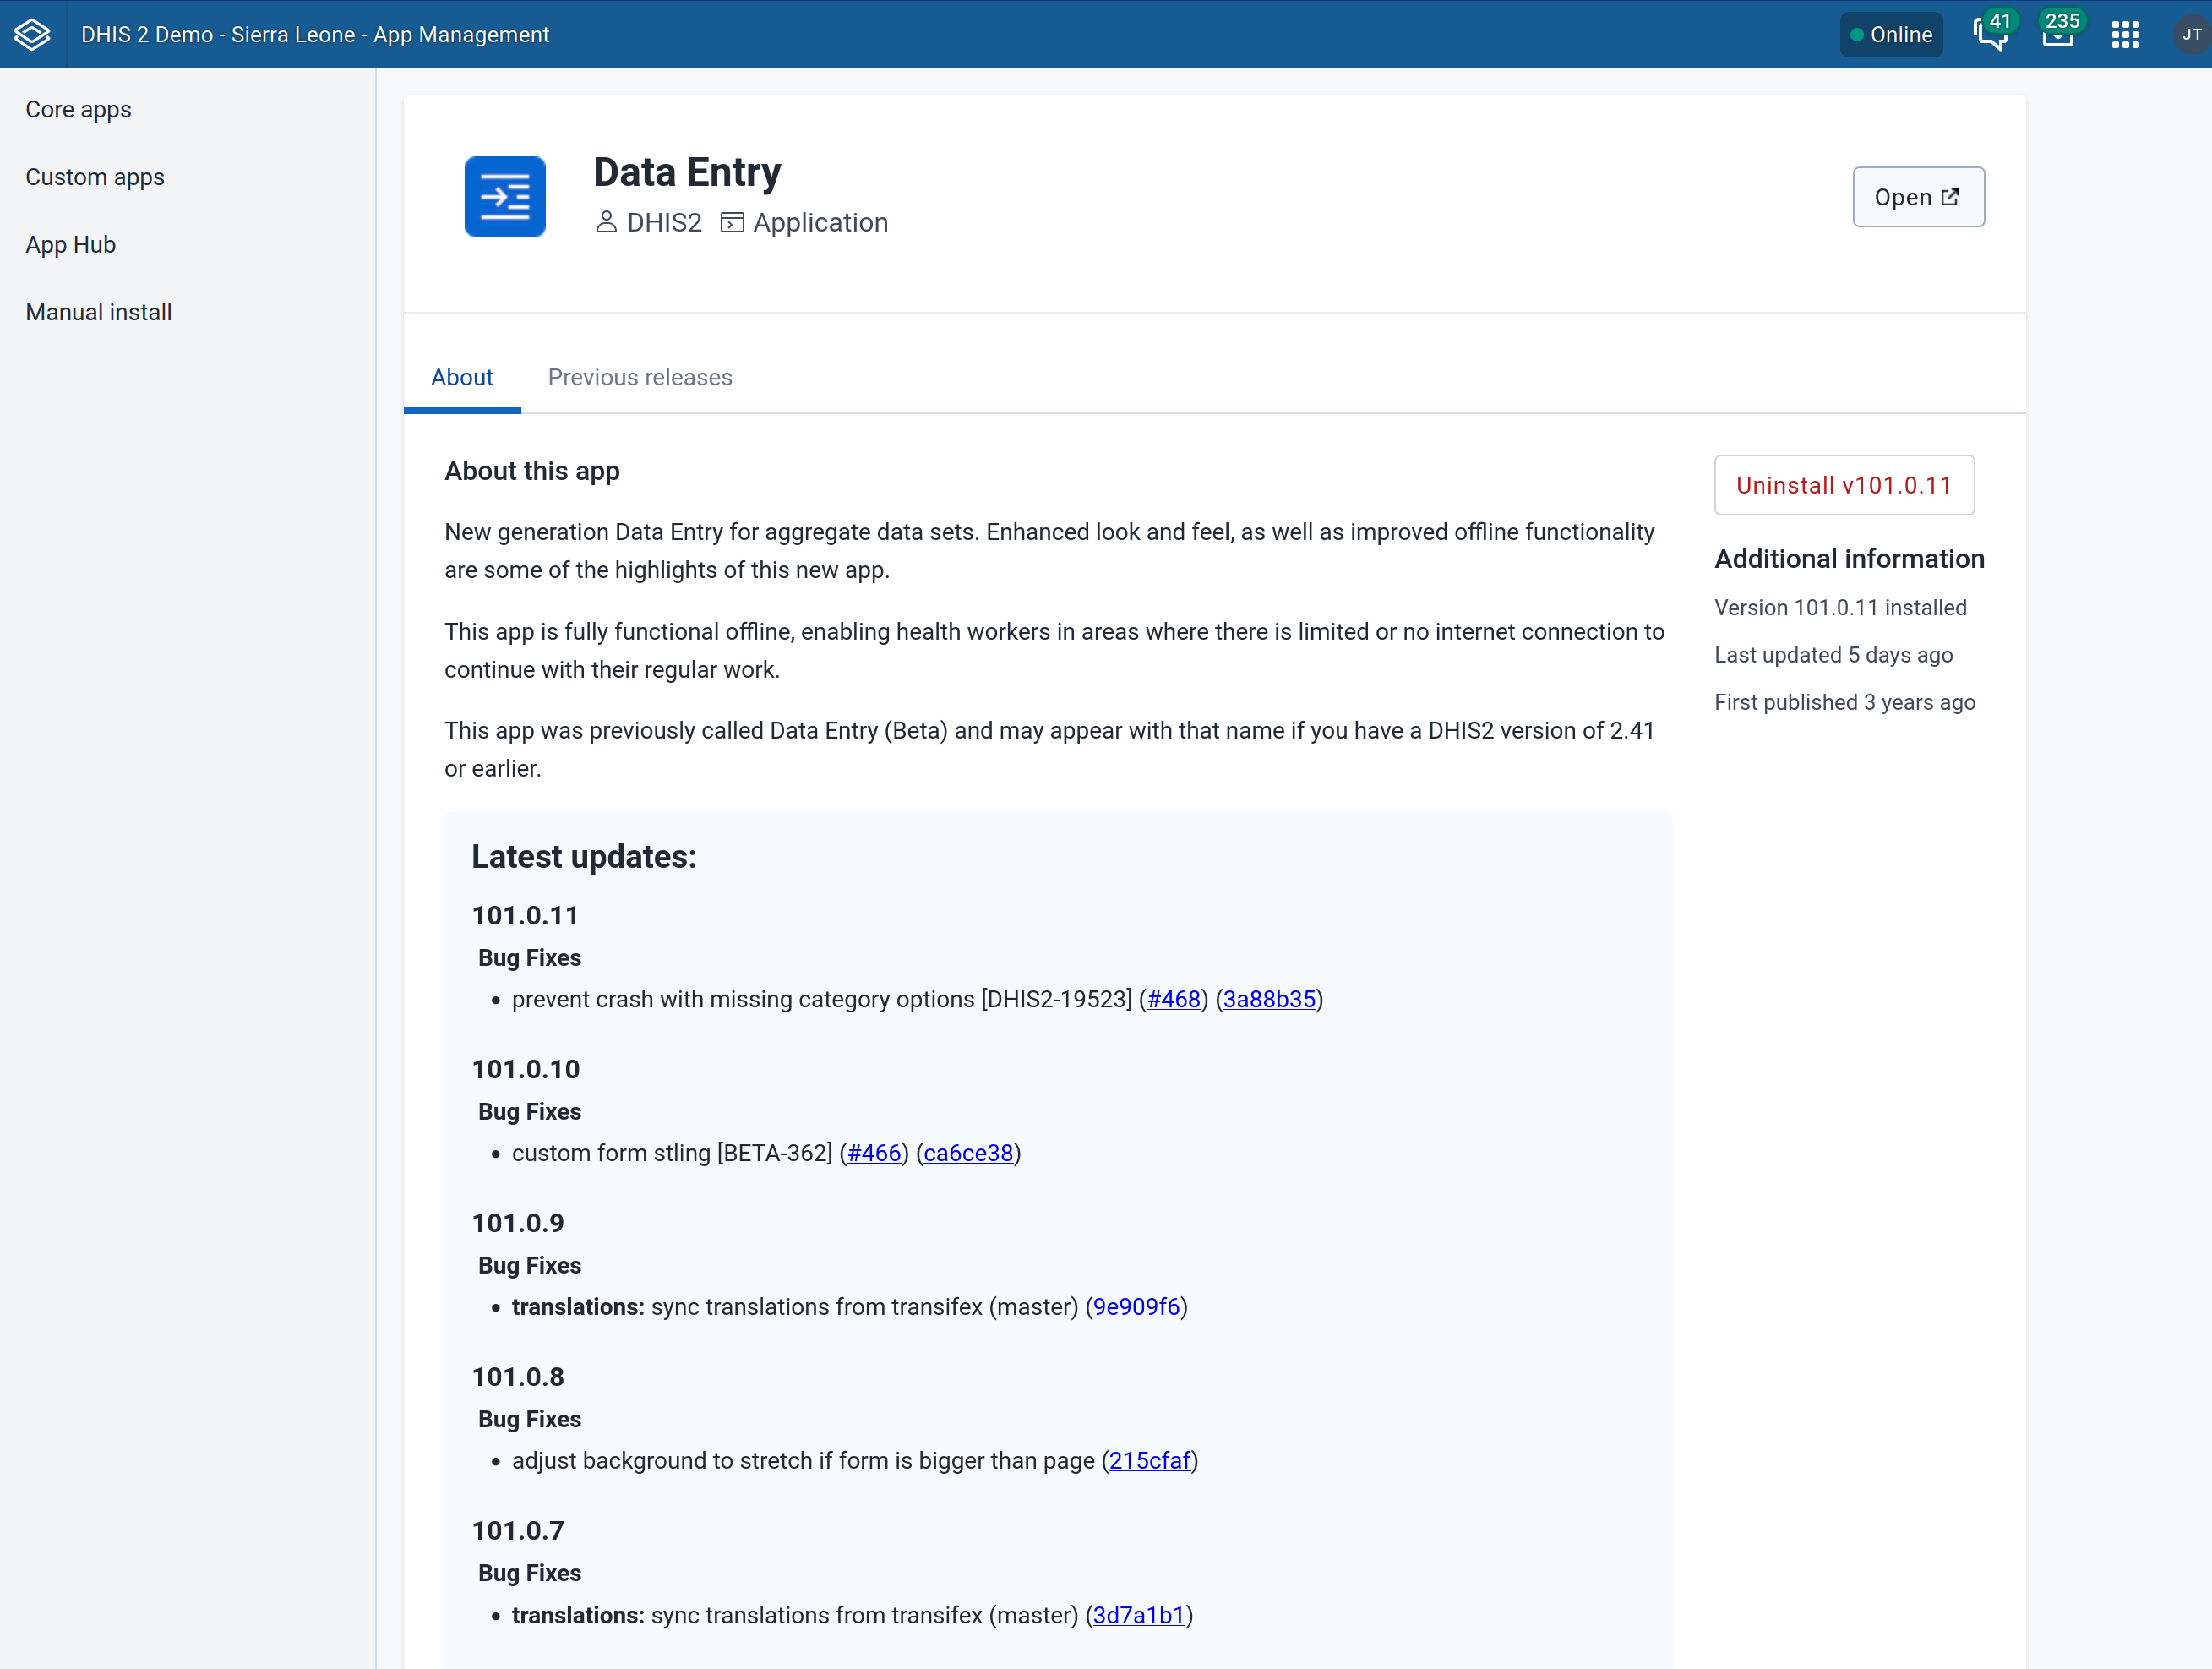Click the 101.0.8 version heading
Screen dimensions: 2212x1669
[518, 1377]
